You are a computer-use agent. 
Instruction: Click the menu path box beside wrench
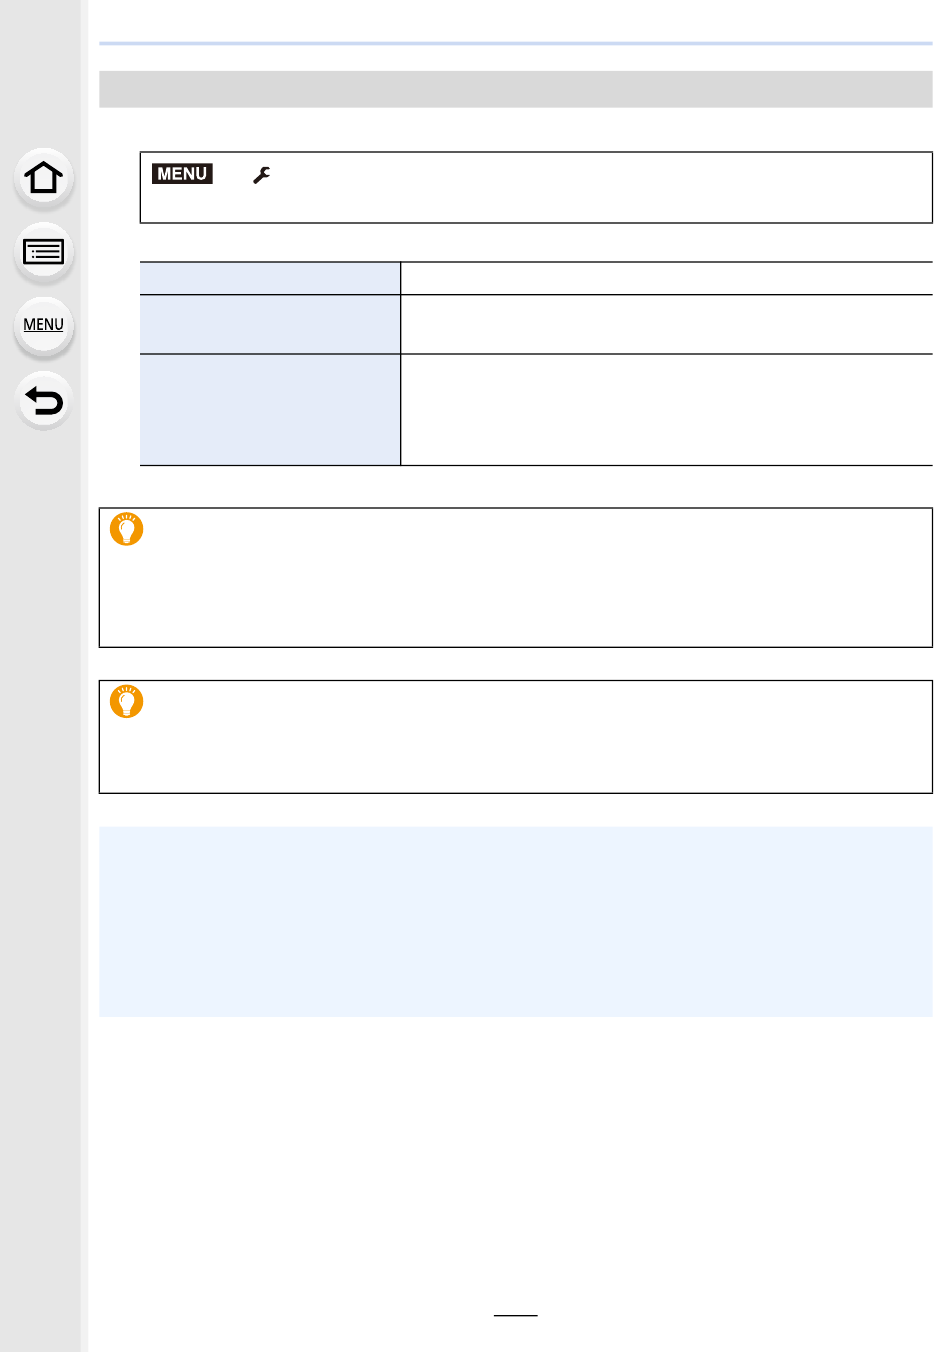(536, 187)
